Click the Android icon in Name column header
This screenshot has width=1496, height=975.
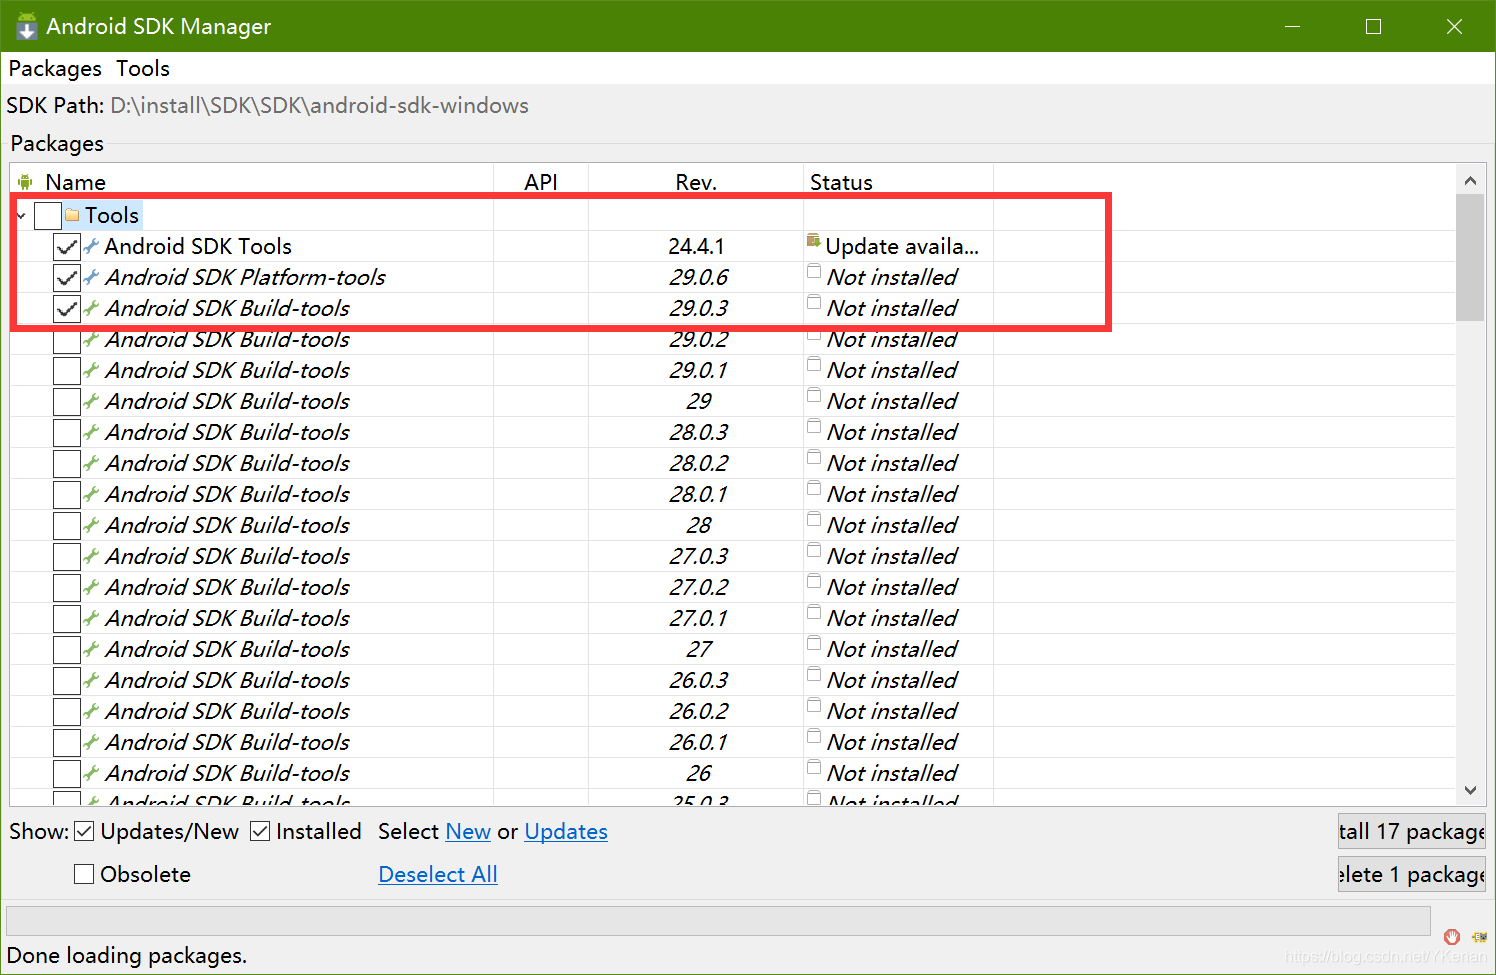(x=25, y=182)
